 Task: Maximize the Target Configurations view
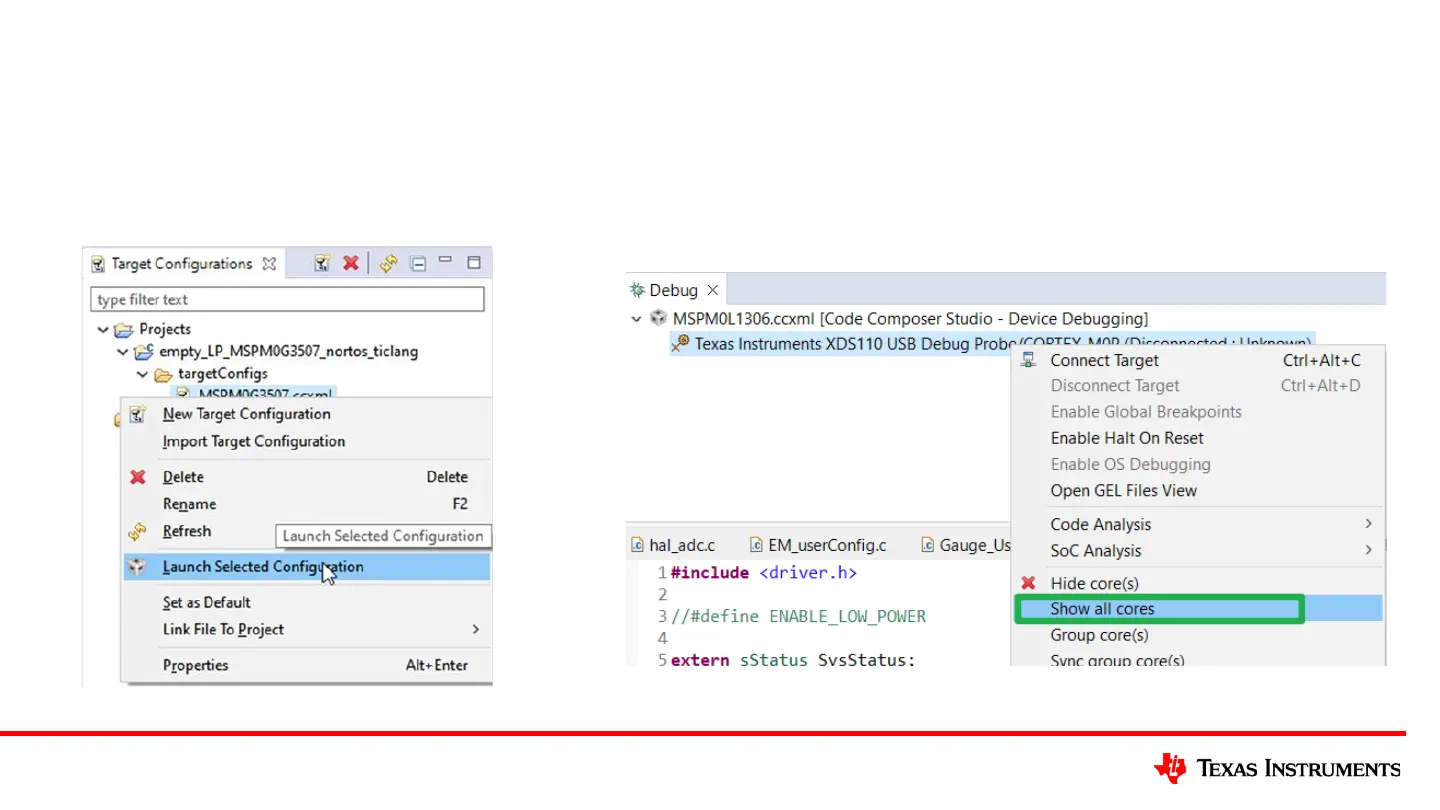point(474,263)
